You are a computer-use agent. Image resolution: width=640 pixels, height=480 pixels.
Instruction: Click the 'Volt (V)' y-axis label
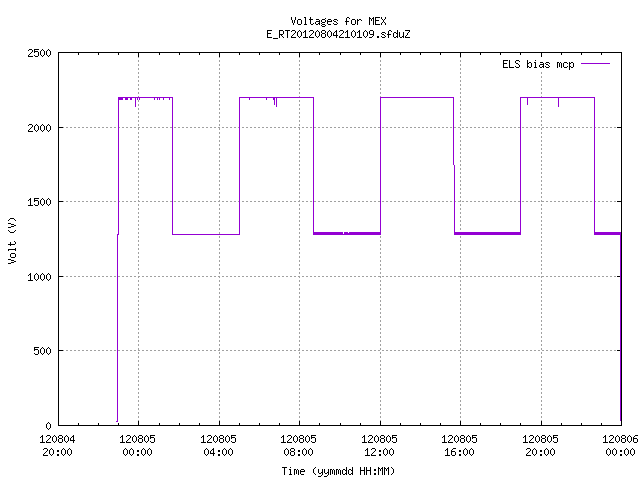coord(12,240)
